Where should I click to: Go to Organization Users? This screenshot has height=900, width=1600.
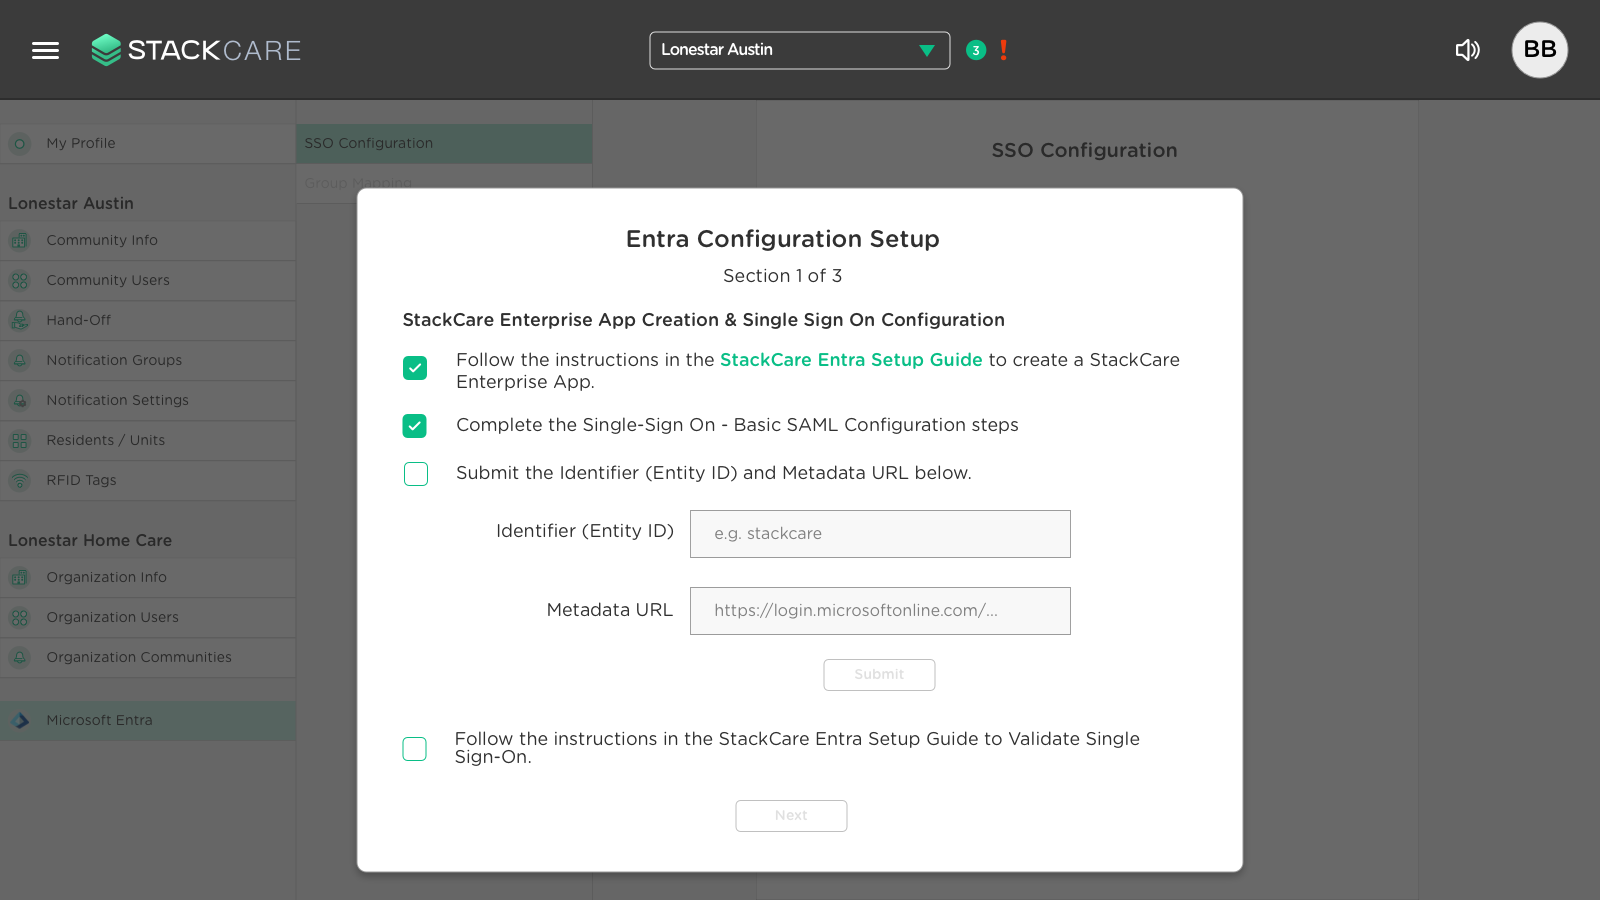pos(148,618)
